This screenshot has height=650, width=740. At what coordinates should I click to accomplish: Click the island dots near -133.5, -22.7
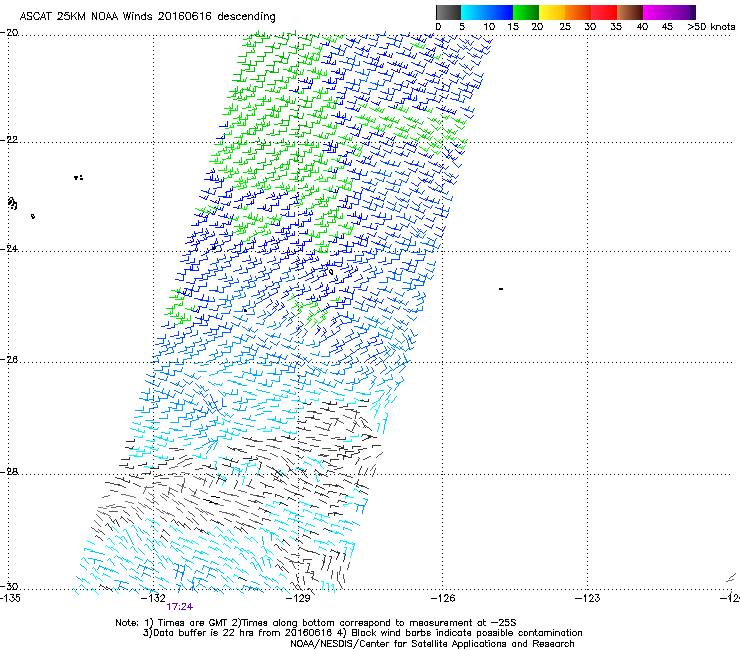pyautogui.click(x=78, y=178)
